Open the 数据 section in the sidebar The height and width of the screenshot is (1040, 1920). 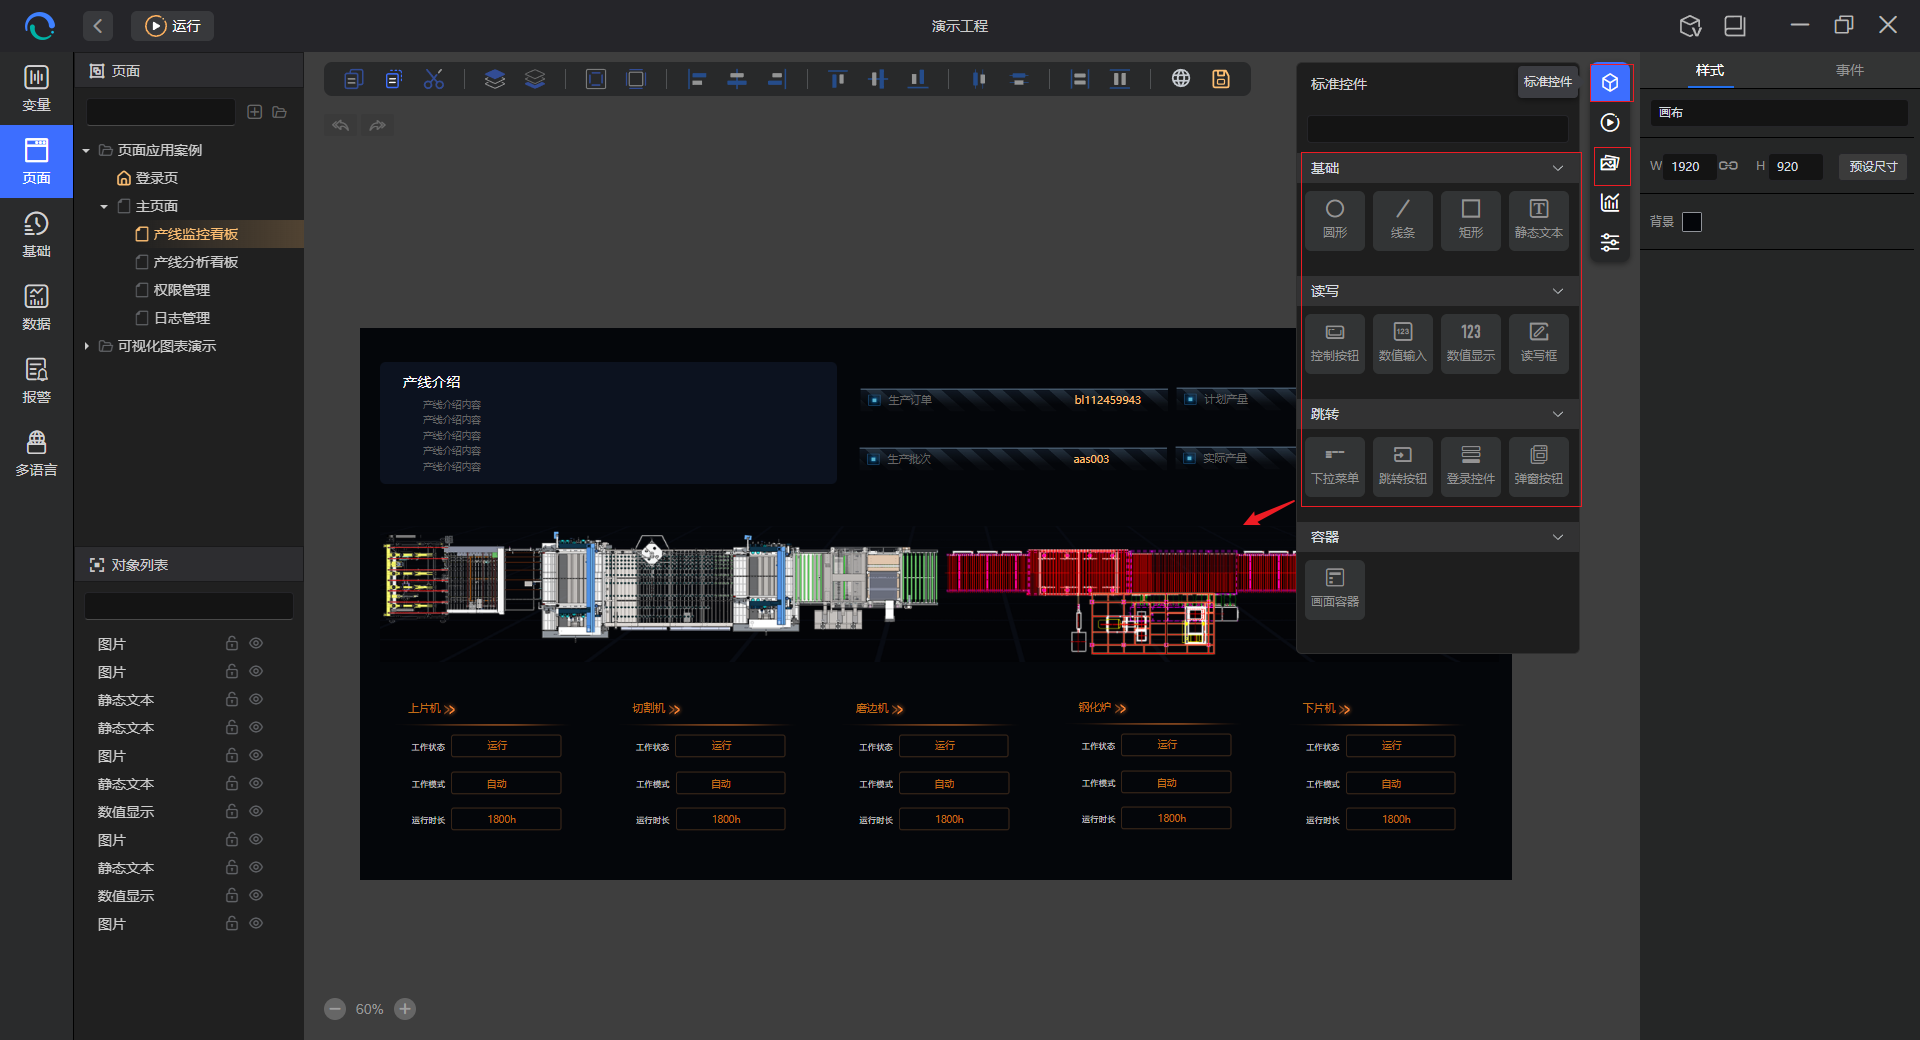point(36,307)
